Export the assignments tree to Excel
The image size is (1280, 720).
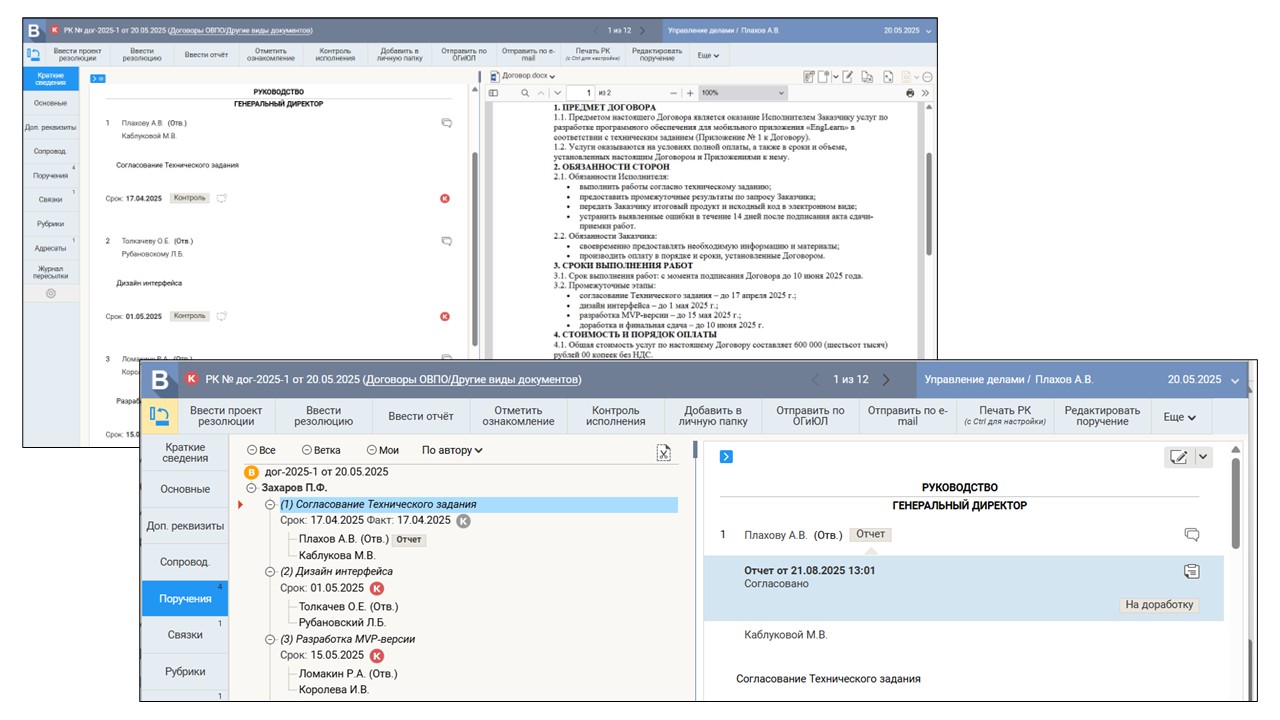point(663,453)
